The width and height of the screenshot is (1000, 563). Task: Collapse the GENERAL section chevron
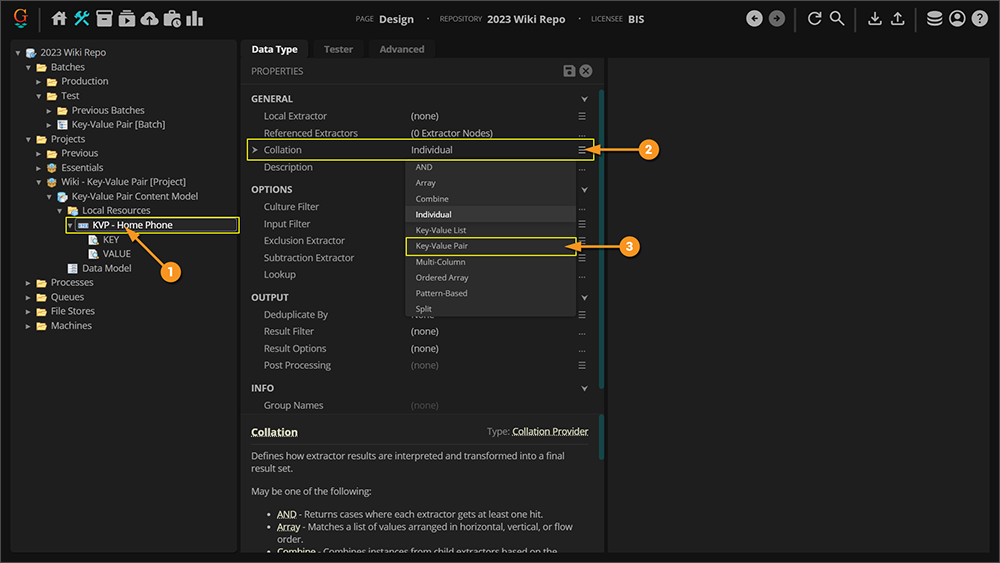[585, 99]
